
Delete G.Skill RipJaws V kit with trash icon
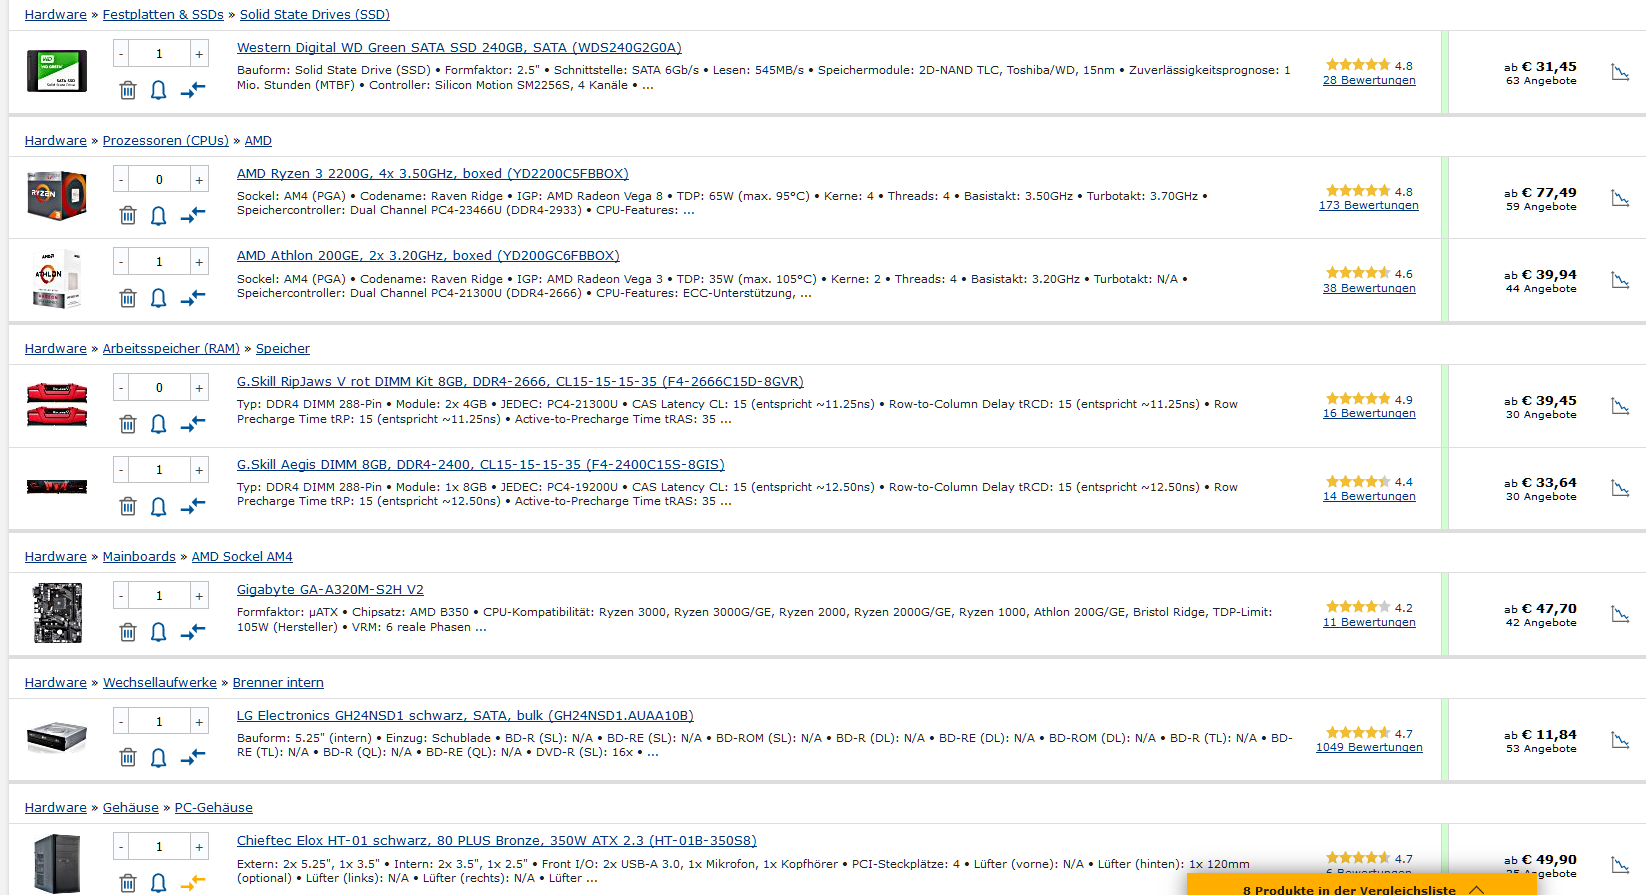(128, 424)
